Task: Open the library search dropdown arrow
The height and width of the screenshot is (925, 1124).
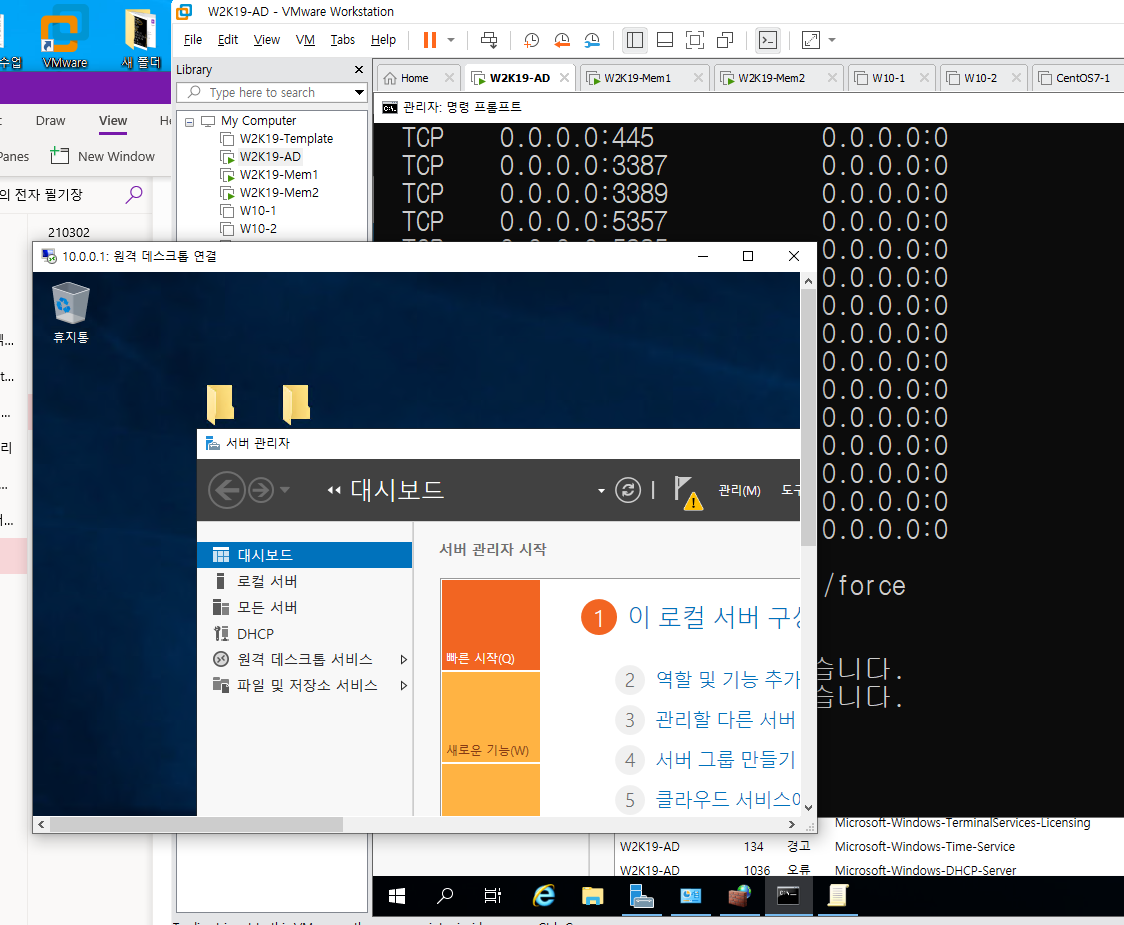Action: 360,92
